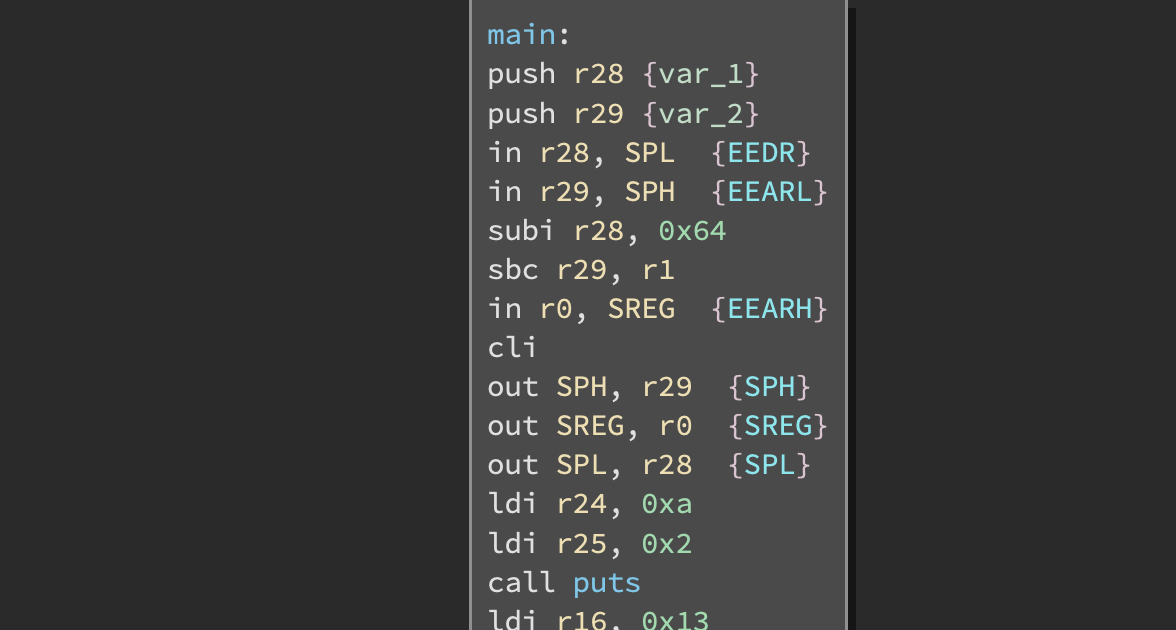Select the 0x2 constant on ldi r25 line
Screen dimensions: 1176x630
click(666, 544)
